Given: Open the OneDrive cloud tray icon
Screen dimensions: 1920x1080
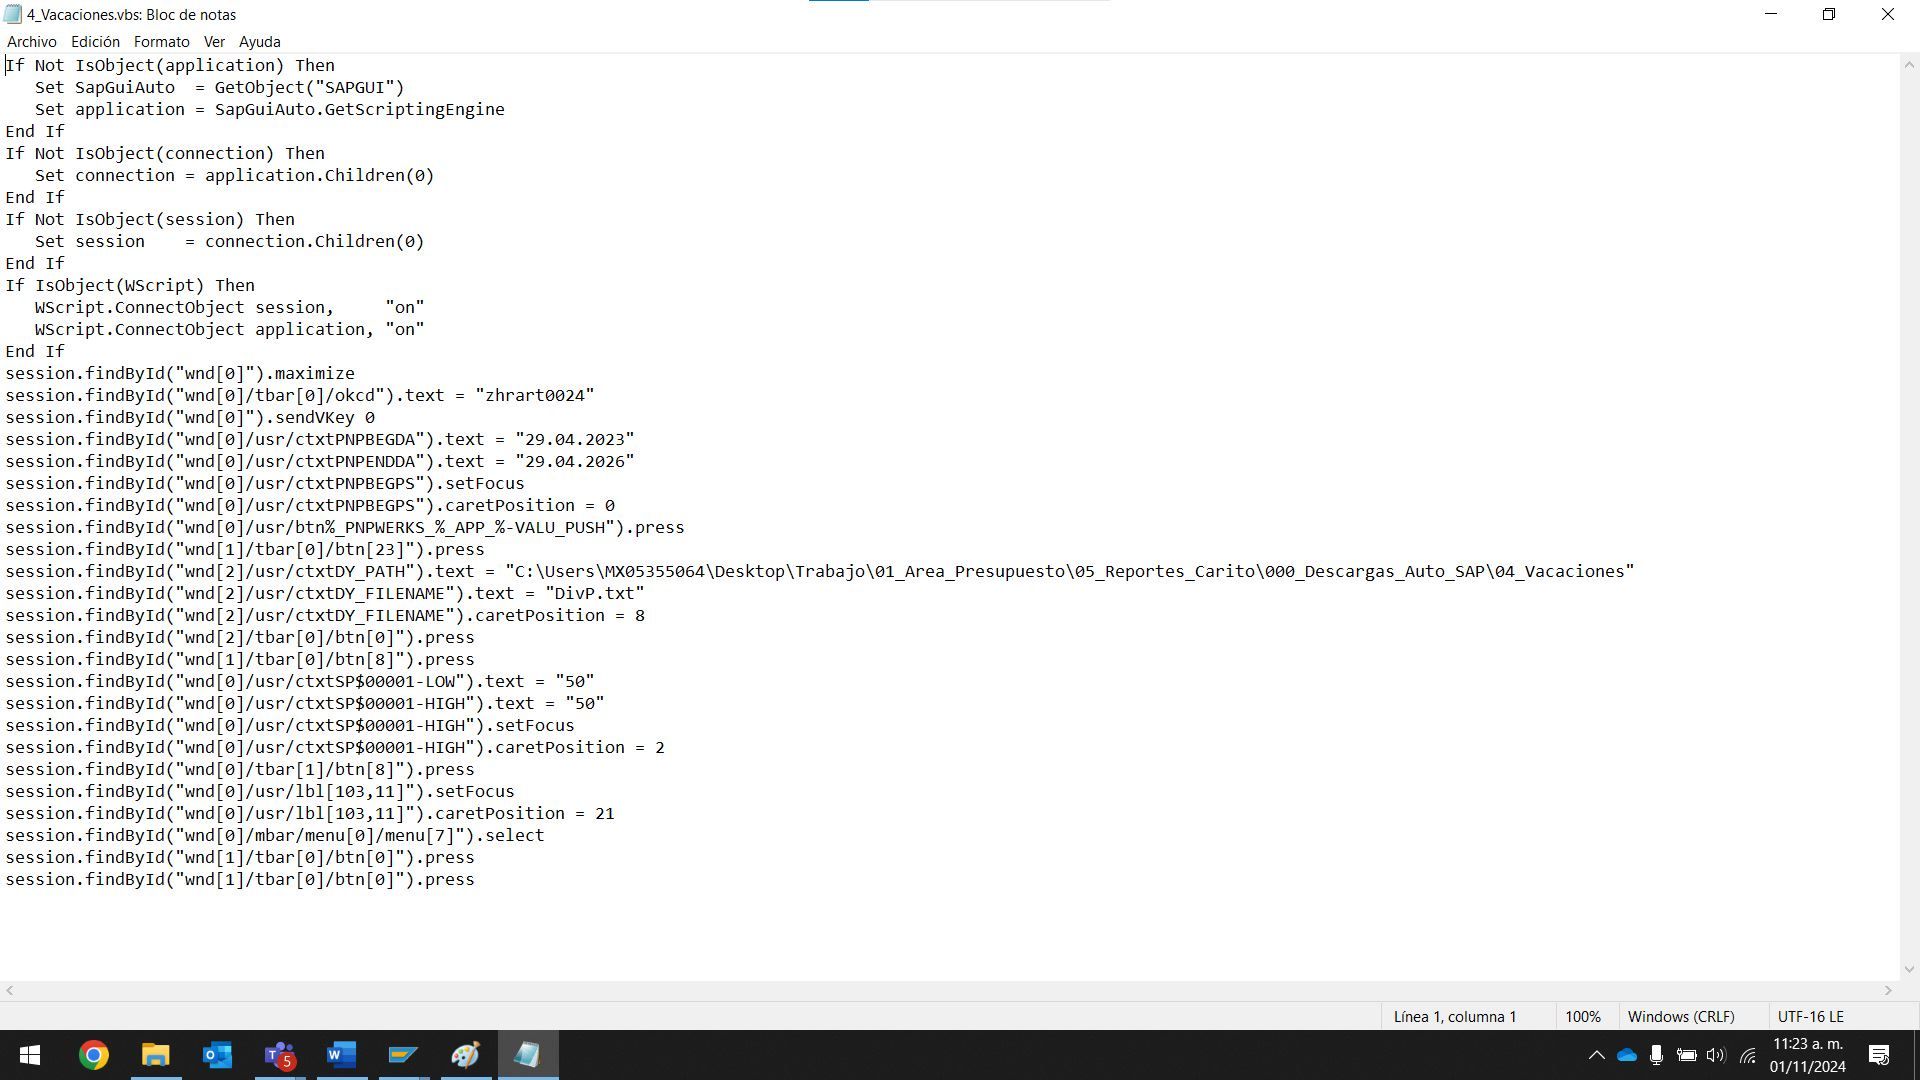Looking at the screenshot, I should point(1627,1055).
